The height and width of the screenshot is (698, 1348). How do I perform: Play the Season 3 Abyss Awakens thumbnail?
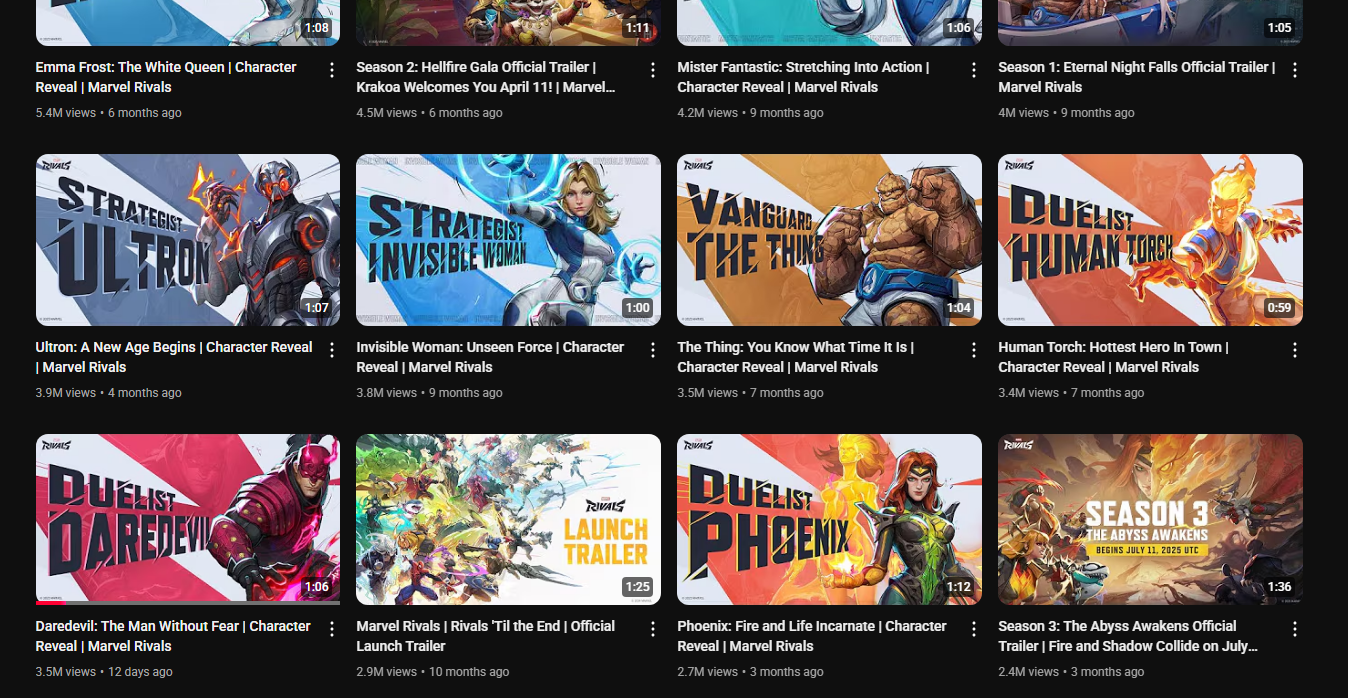coord(1150,519)
